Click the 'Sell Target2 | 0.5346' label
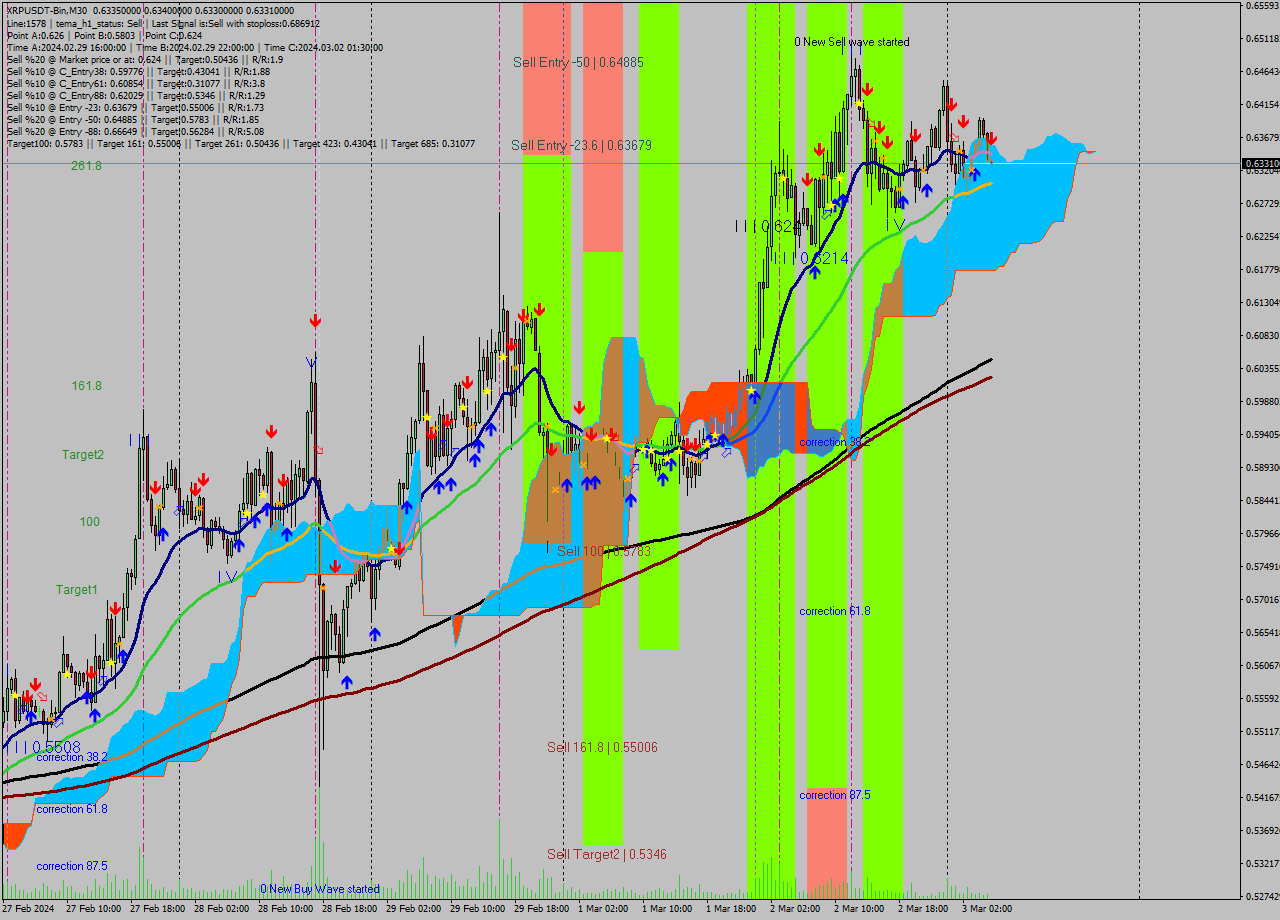 coord(606,854)
